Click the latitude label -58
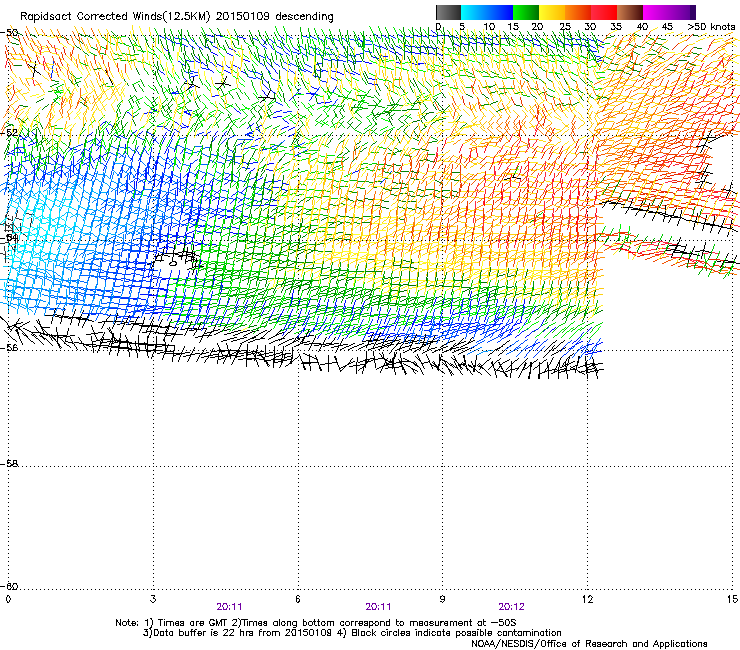 [x=9, y=464]
